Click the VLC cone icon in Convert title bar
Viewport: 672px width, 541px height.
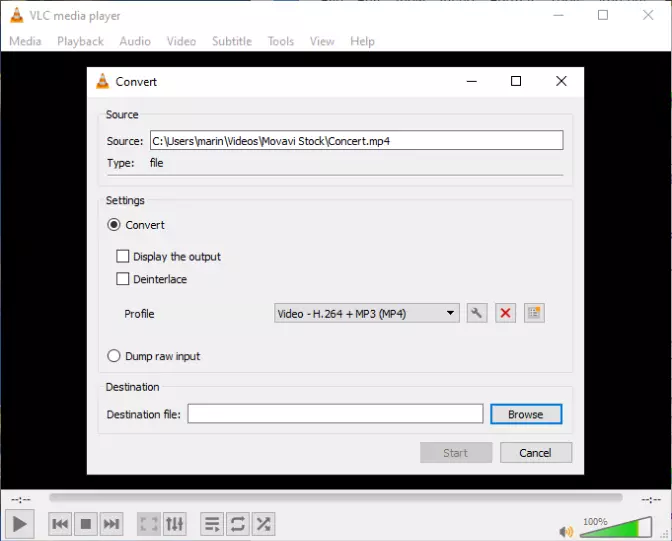[102, 81]
